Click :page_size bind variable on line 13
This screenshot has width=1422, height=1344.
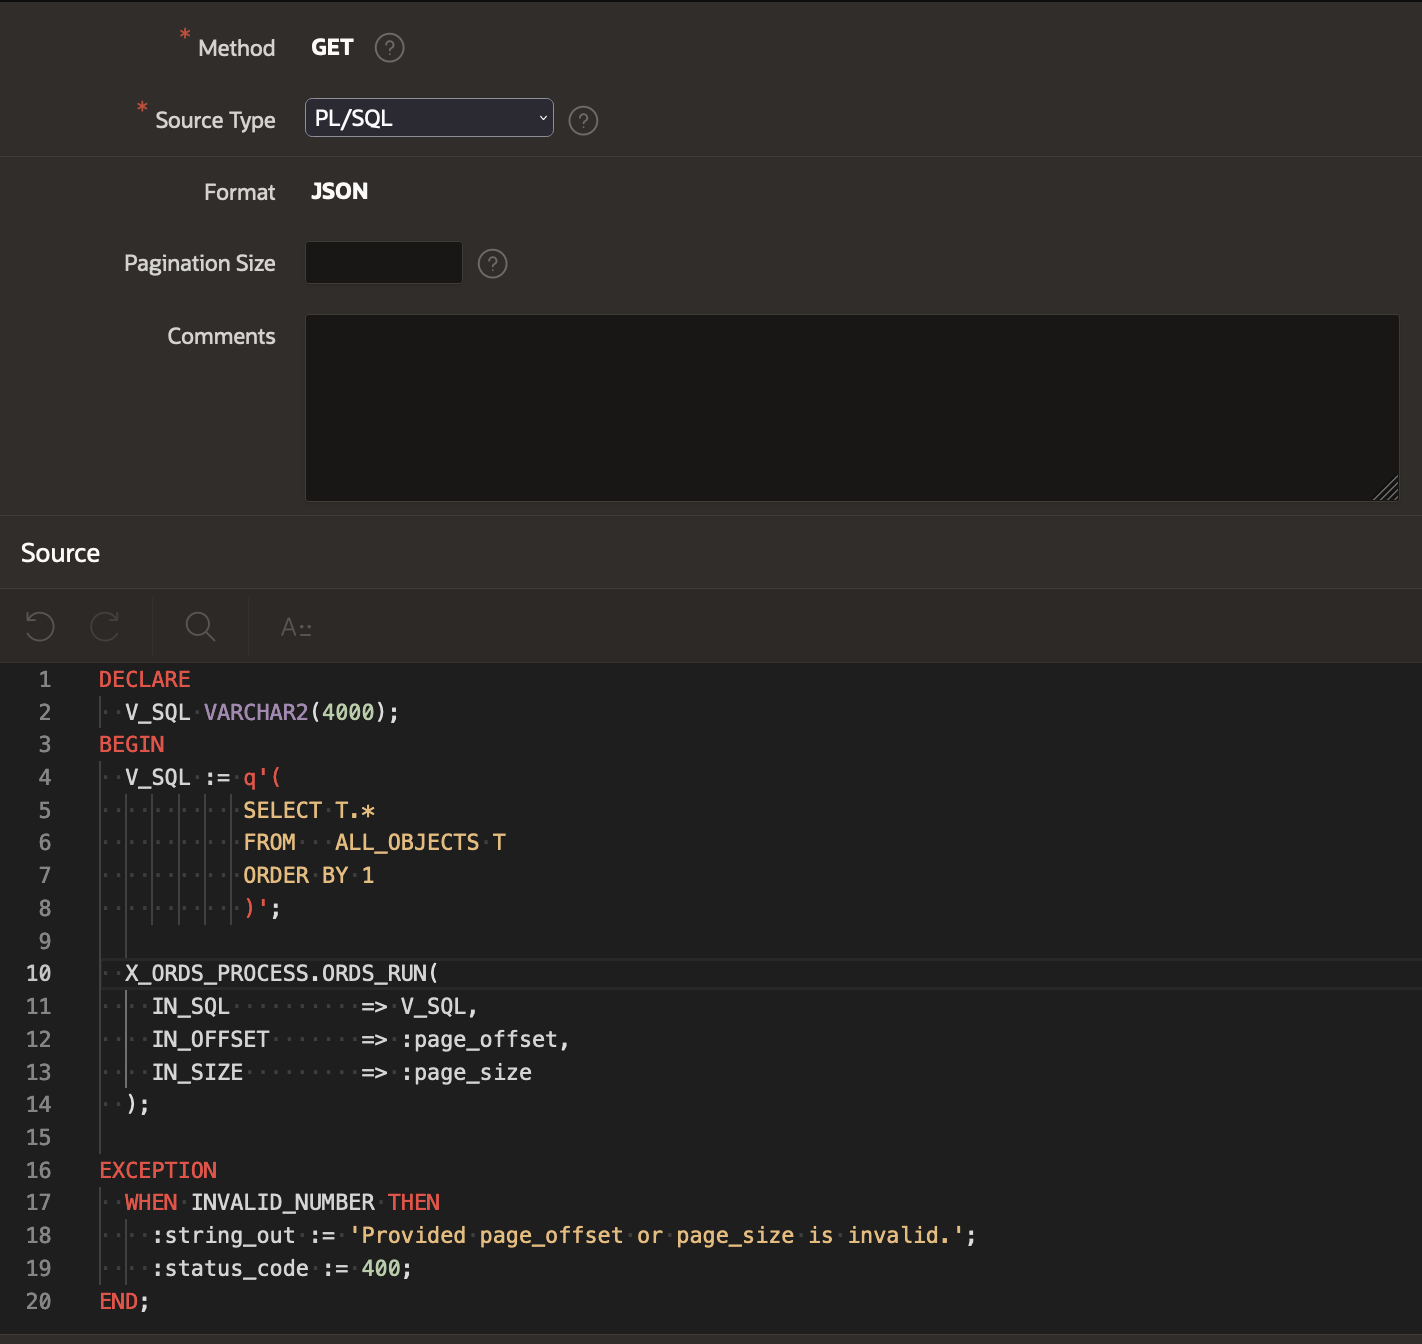click(x=466, y=1073)
